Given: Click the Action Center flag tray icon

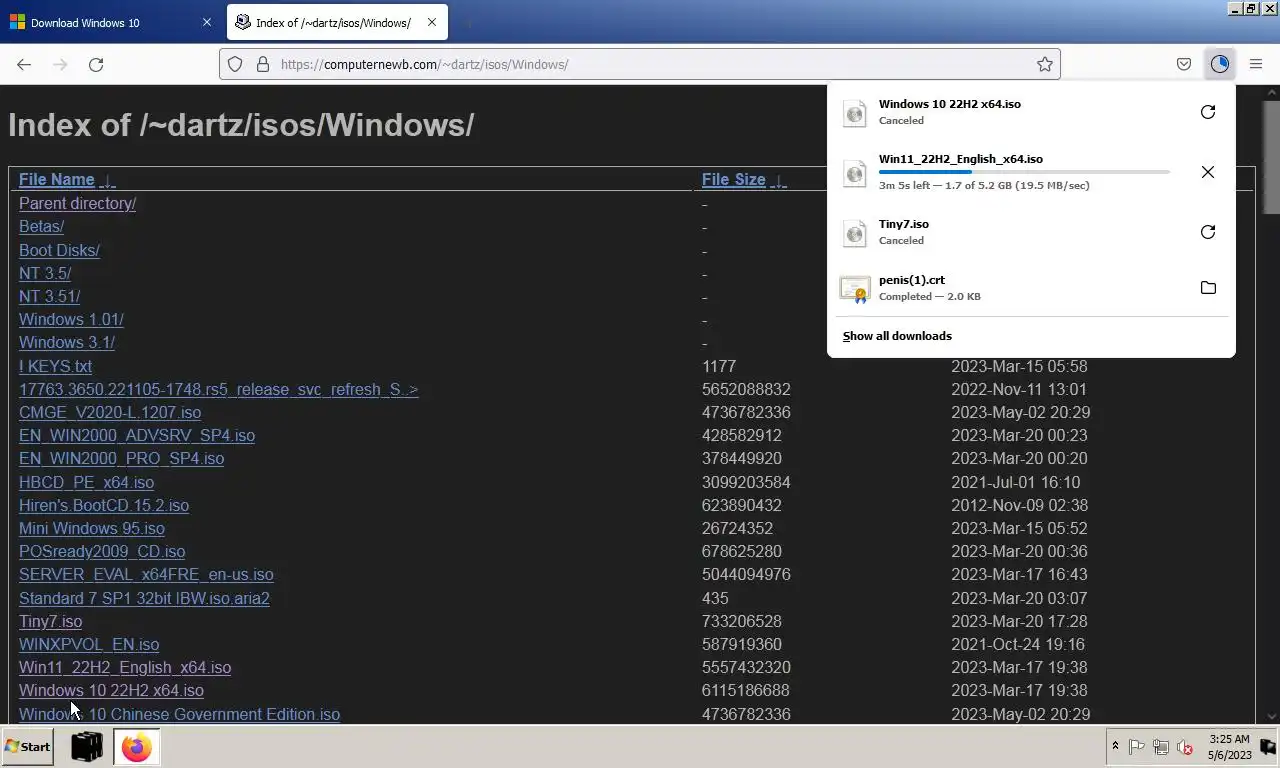Looking at the screenshot, I should 1136,747.
